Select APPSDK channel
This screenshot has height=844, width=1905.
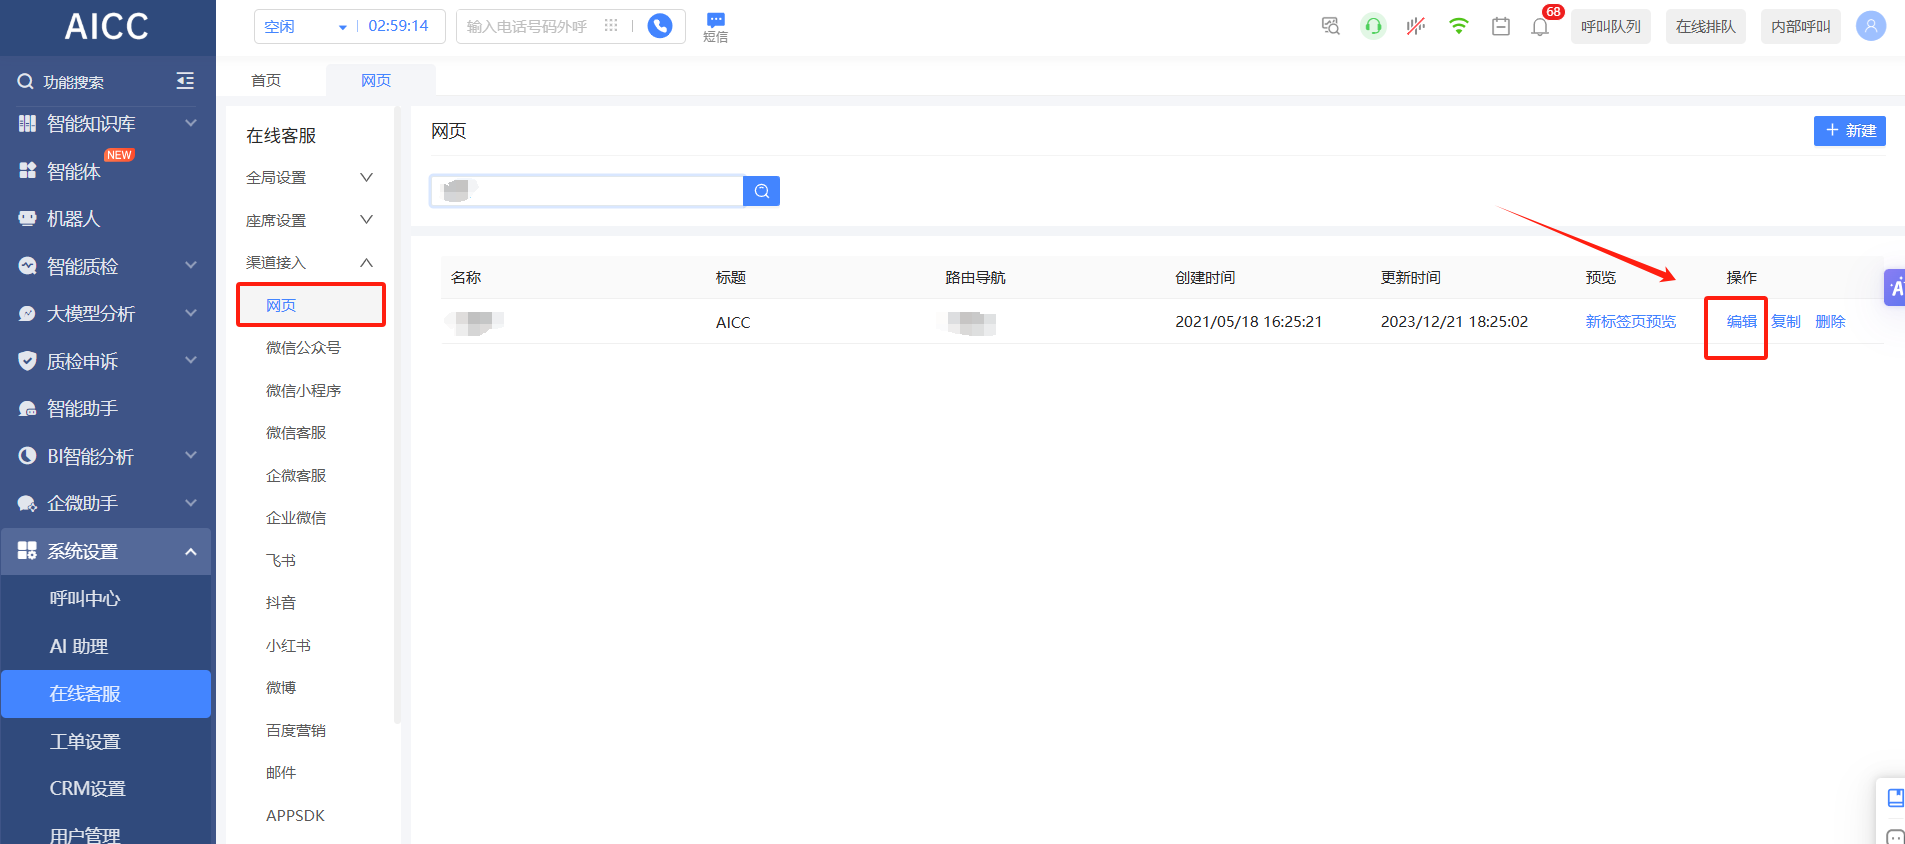295,815
